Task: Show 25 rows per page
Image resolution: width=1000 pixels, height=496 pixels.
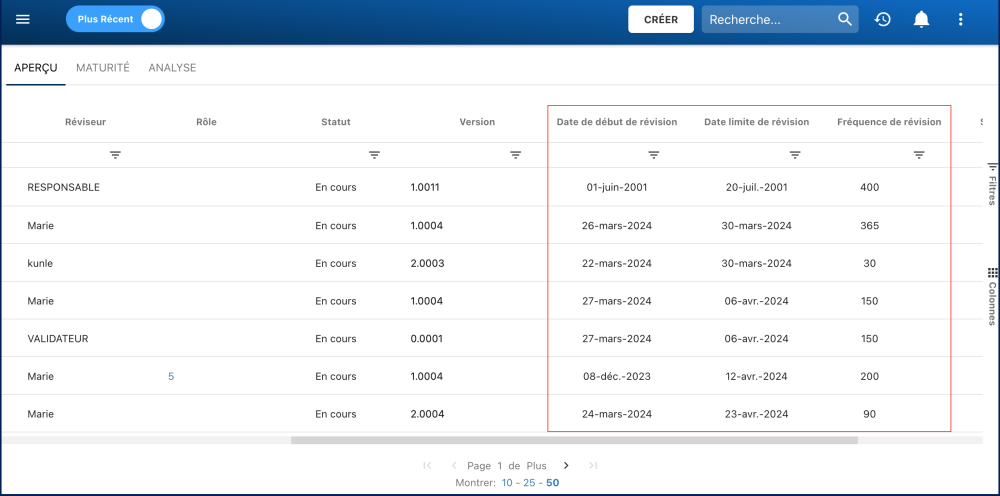Action: pyautogui.click(x=529, y=483)
